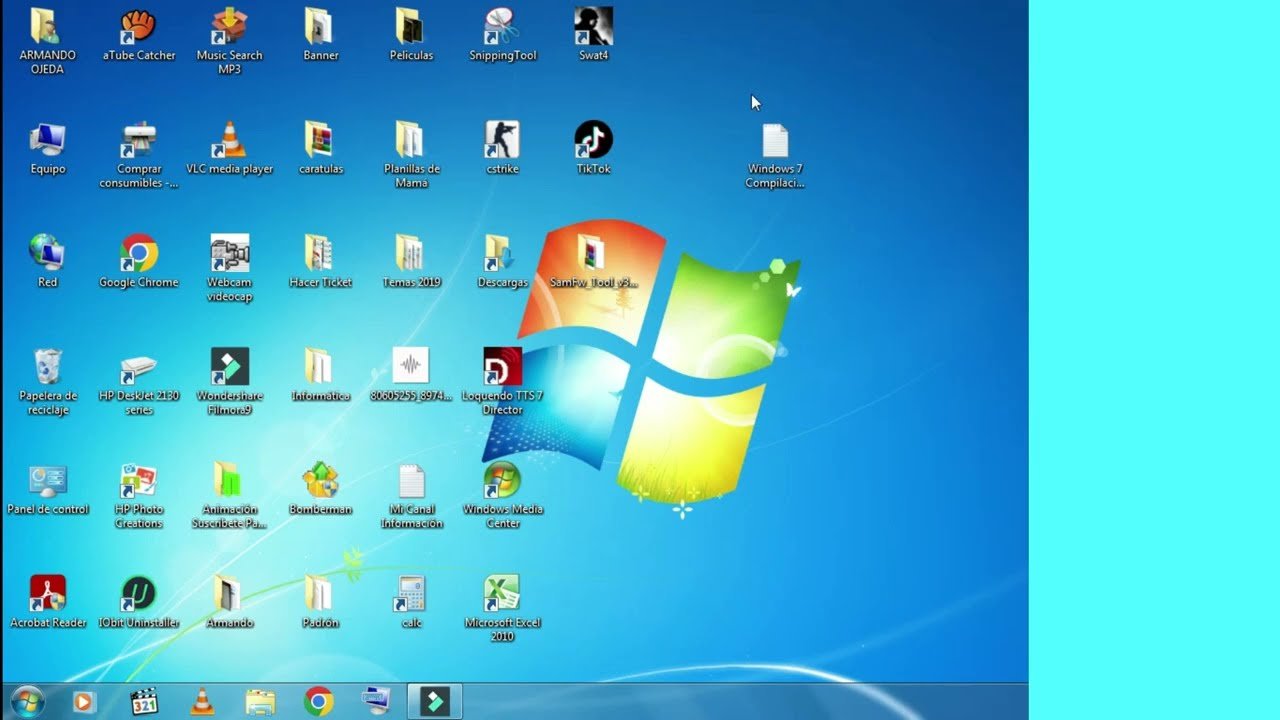Open the Descargas folder shortcut

coord(502,262)
